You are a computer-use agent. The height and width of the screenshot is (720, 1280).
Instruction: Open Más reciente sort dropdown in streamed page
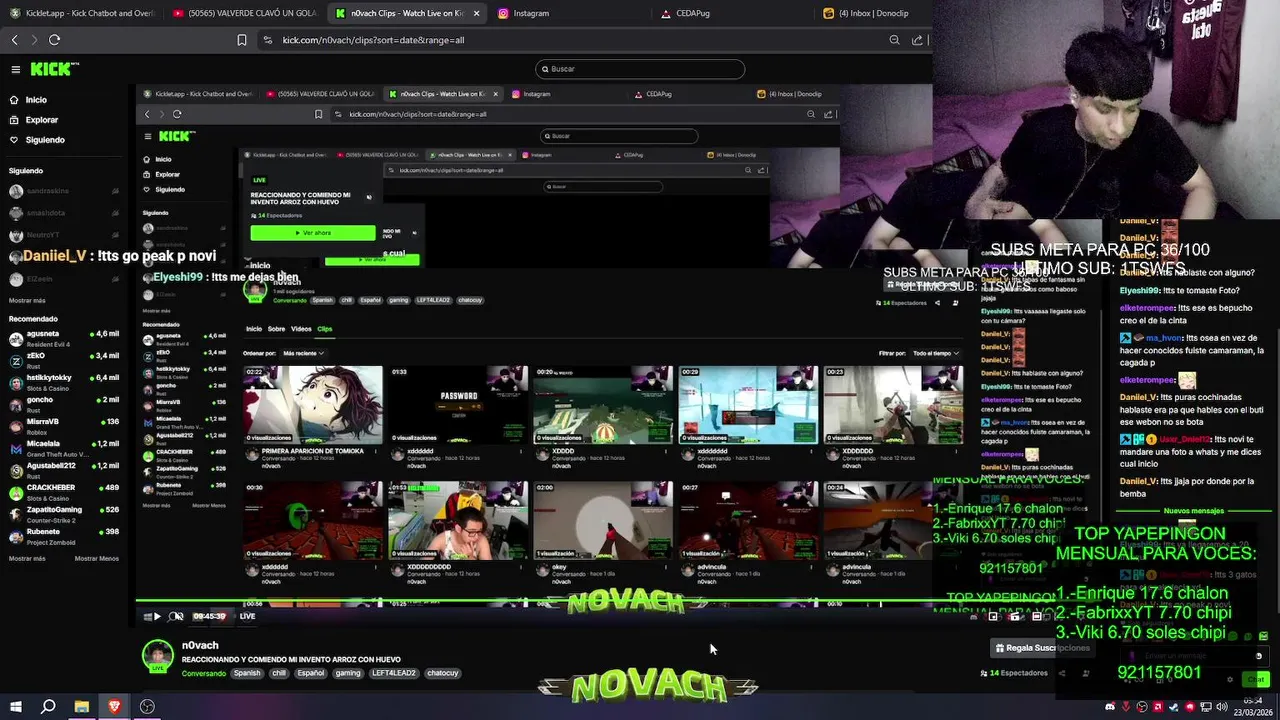(303, 353)
